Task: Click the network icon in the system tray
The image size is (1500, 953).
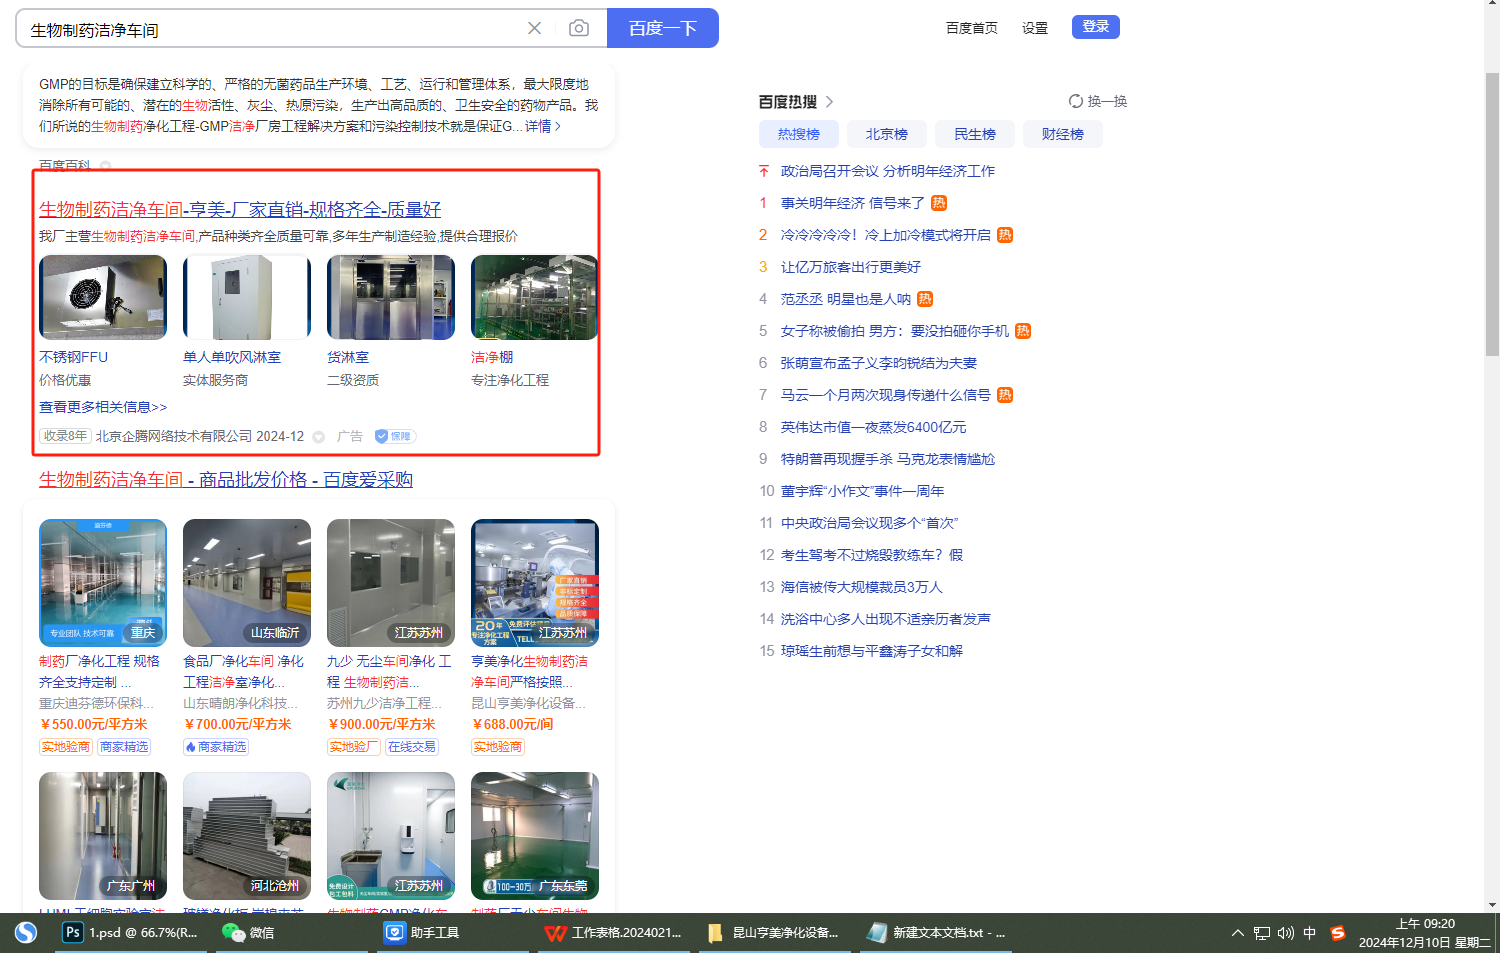Action: pyautogui.click(x=1262, y=933)
